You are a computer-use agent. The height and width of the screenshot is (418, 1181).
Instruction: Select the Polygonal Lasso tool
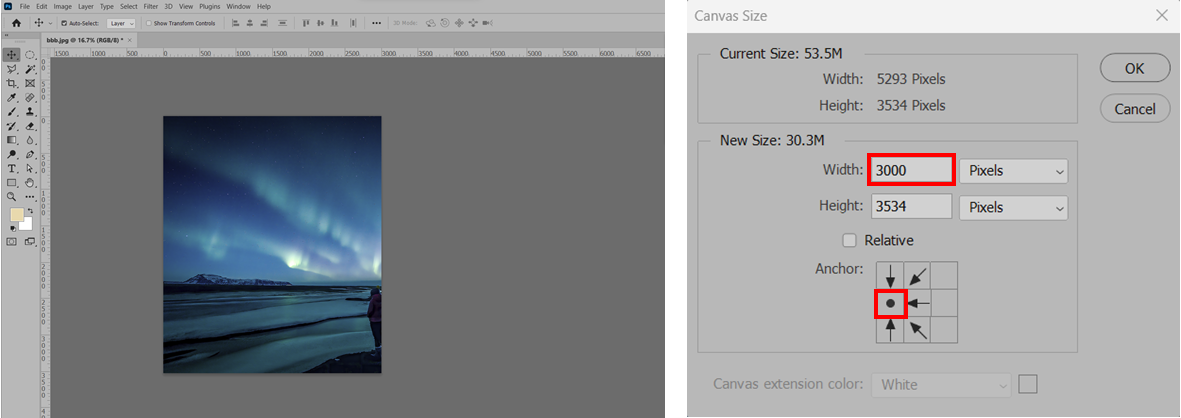(11, 69)
